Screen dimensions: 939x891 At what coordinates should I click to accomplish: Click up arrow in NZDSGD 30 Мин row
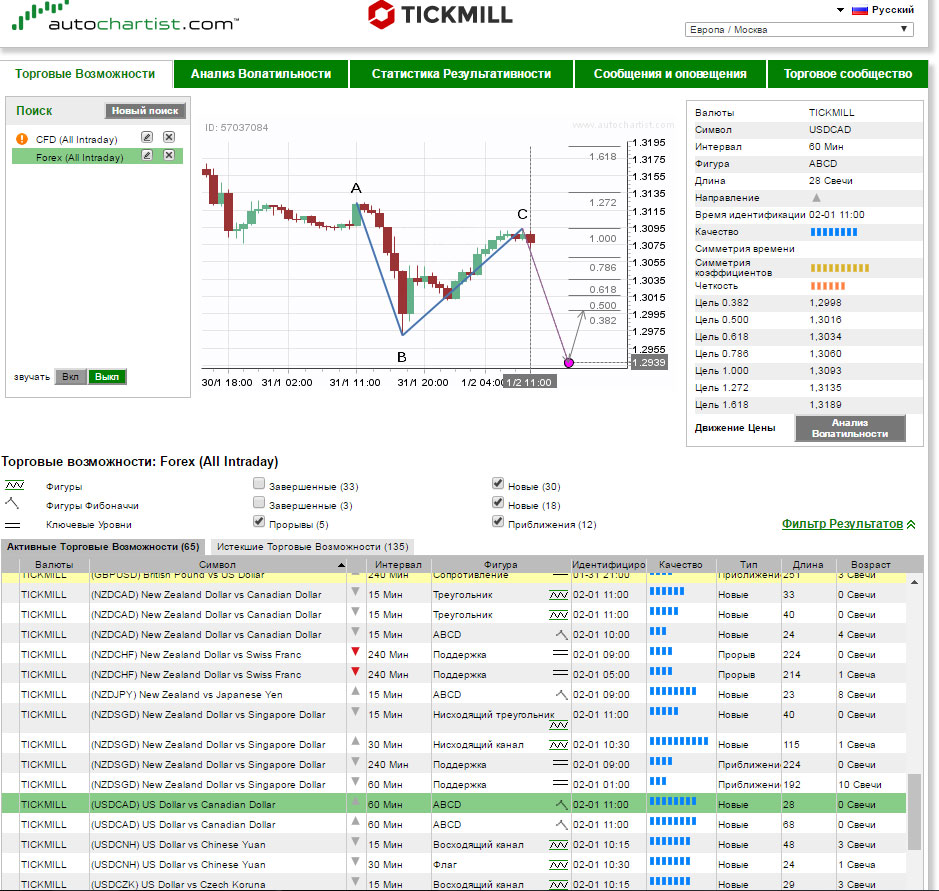355,741
